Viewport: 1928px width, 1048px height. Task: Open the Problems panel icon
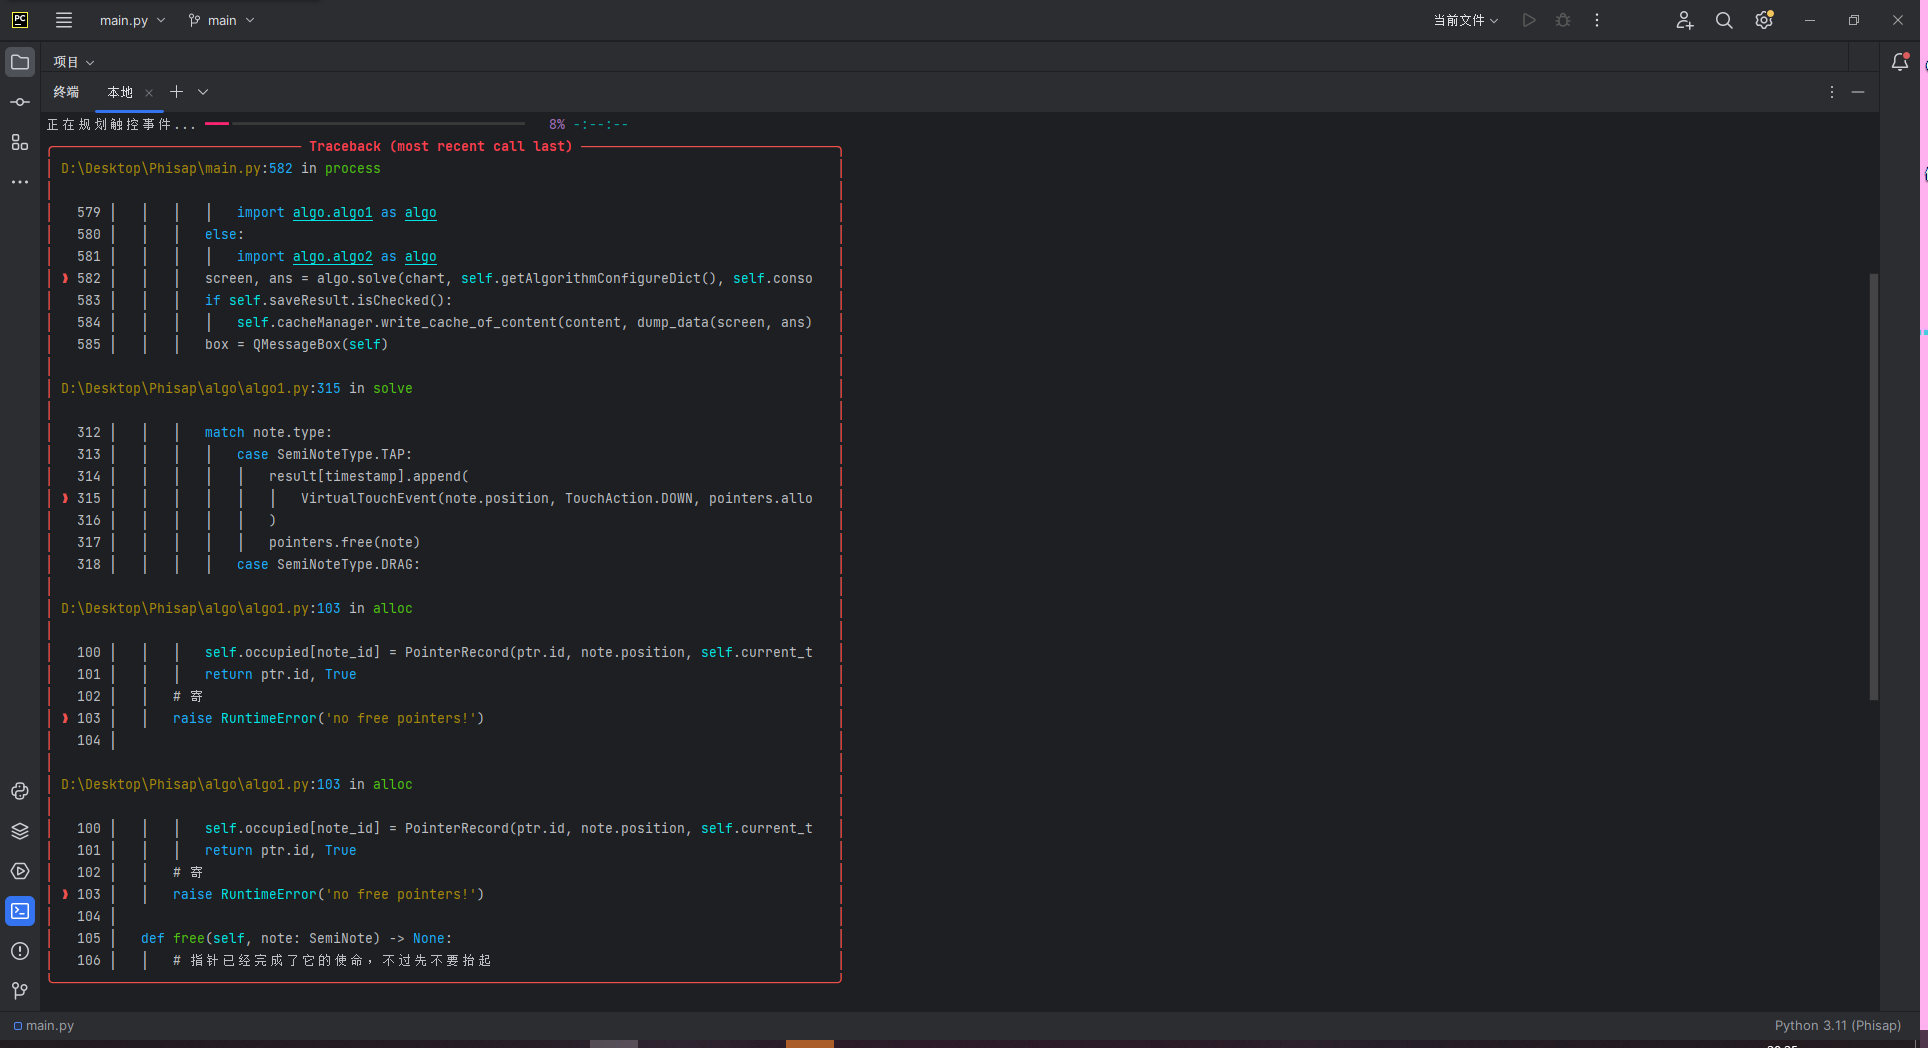[x=20, y=951]
